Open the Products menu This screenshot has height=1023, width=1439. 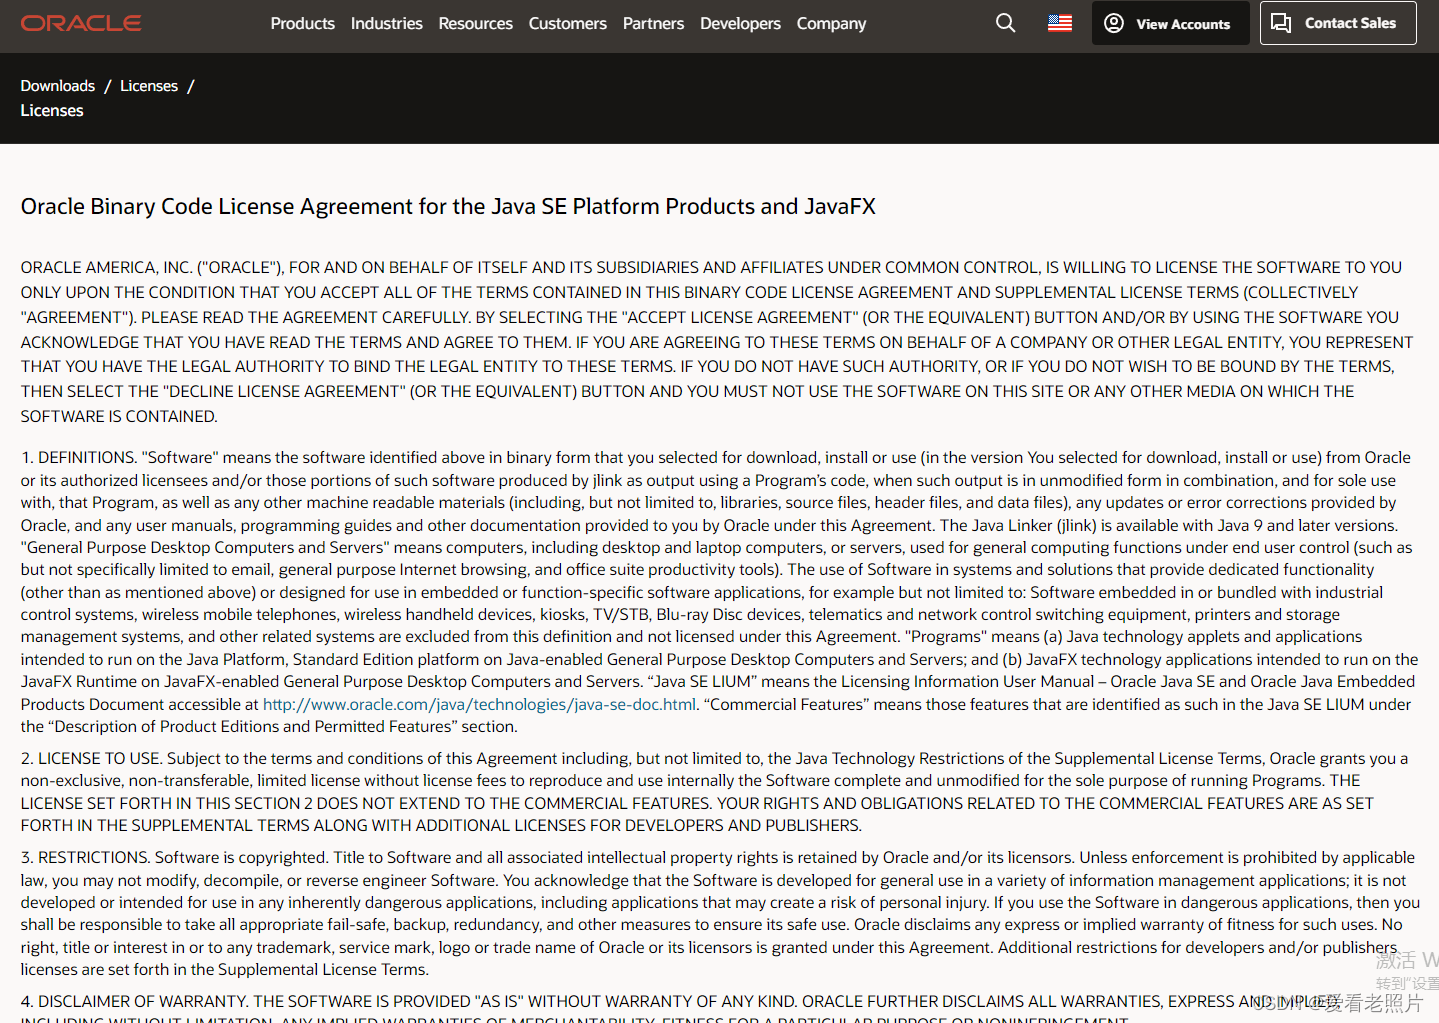pos(303,23)
